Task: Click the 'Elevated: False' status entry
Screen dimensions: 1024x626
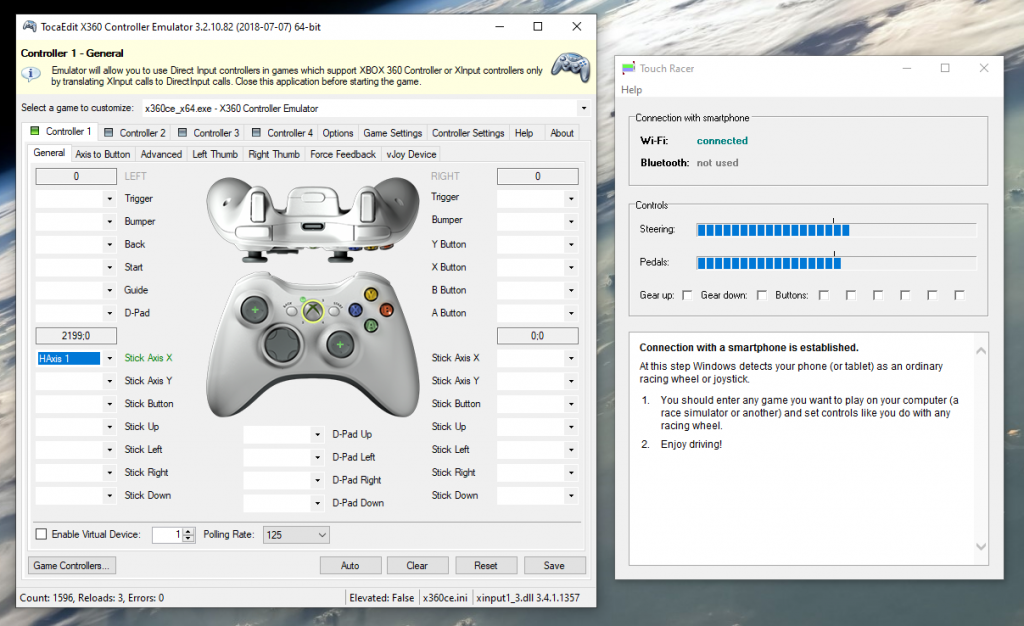Action: [381, 597]
